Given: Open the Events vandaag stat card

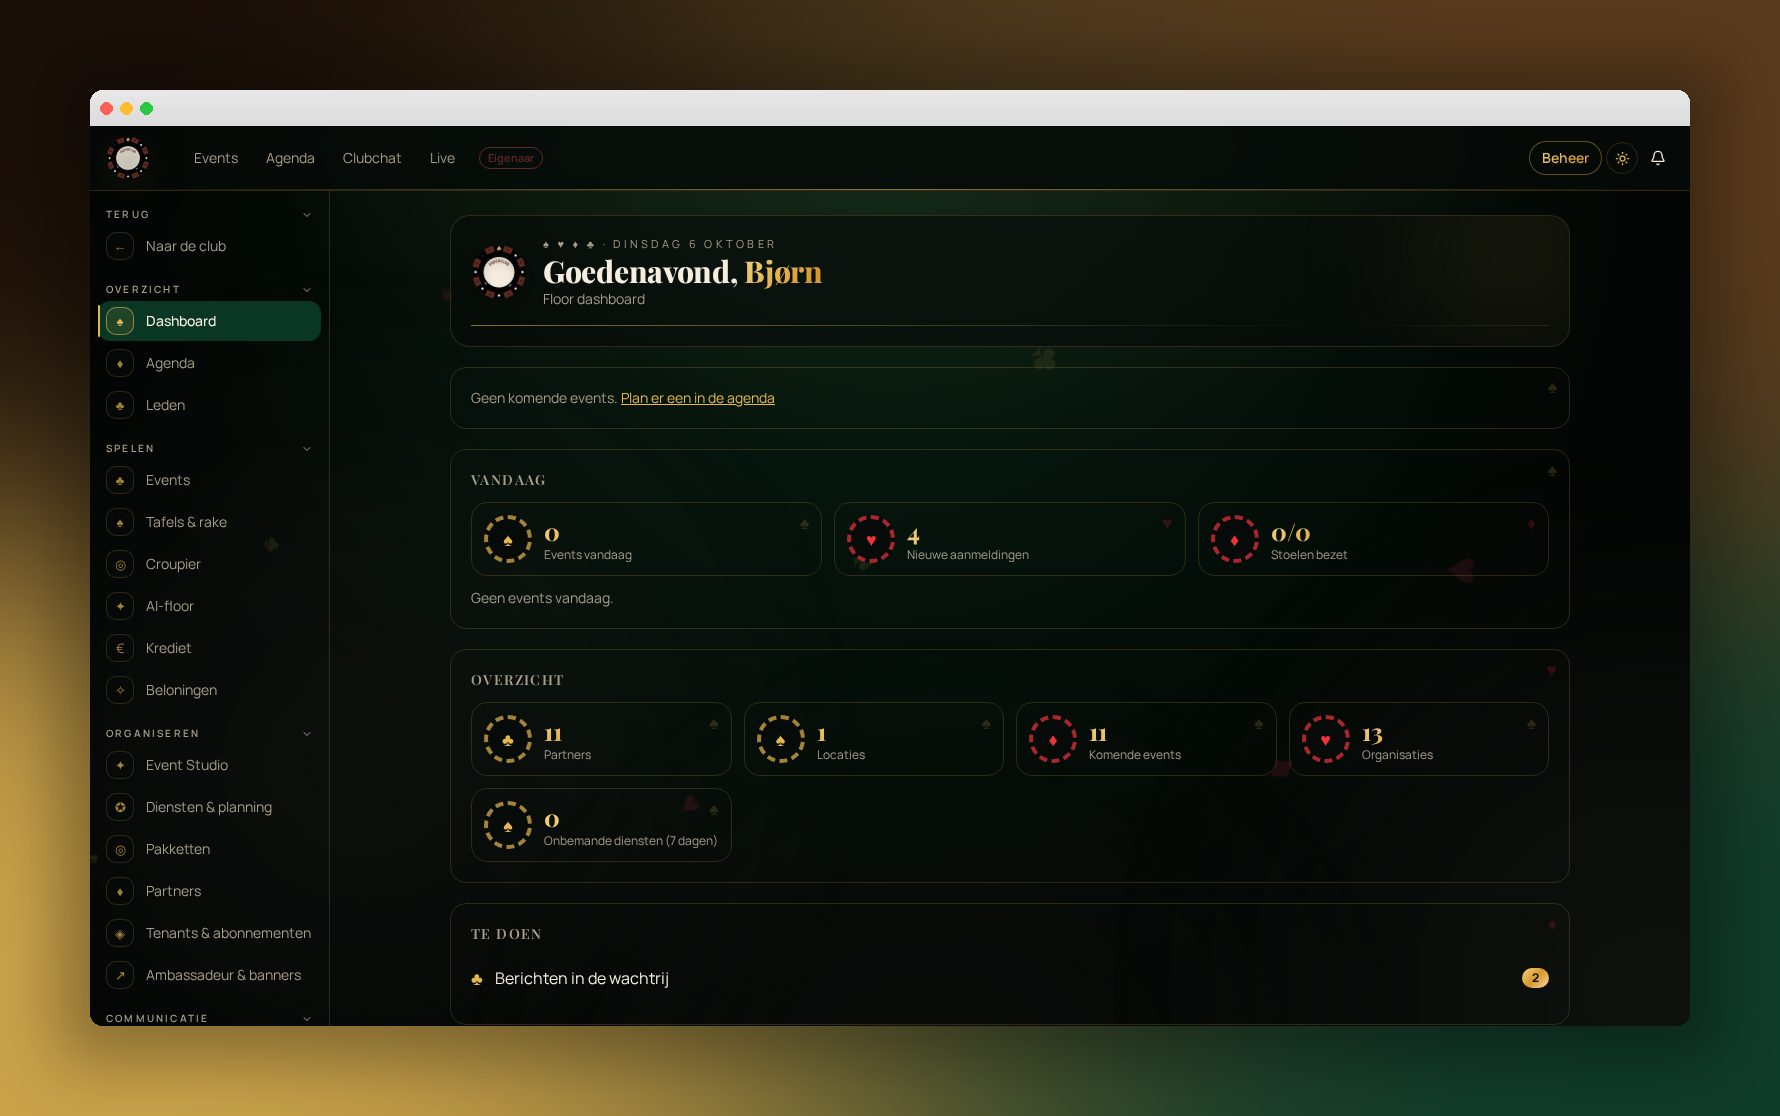Looking at the screenshot, I should 646,539.
